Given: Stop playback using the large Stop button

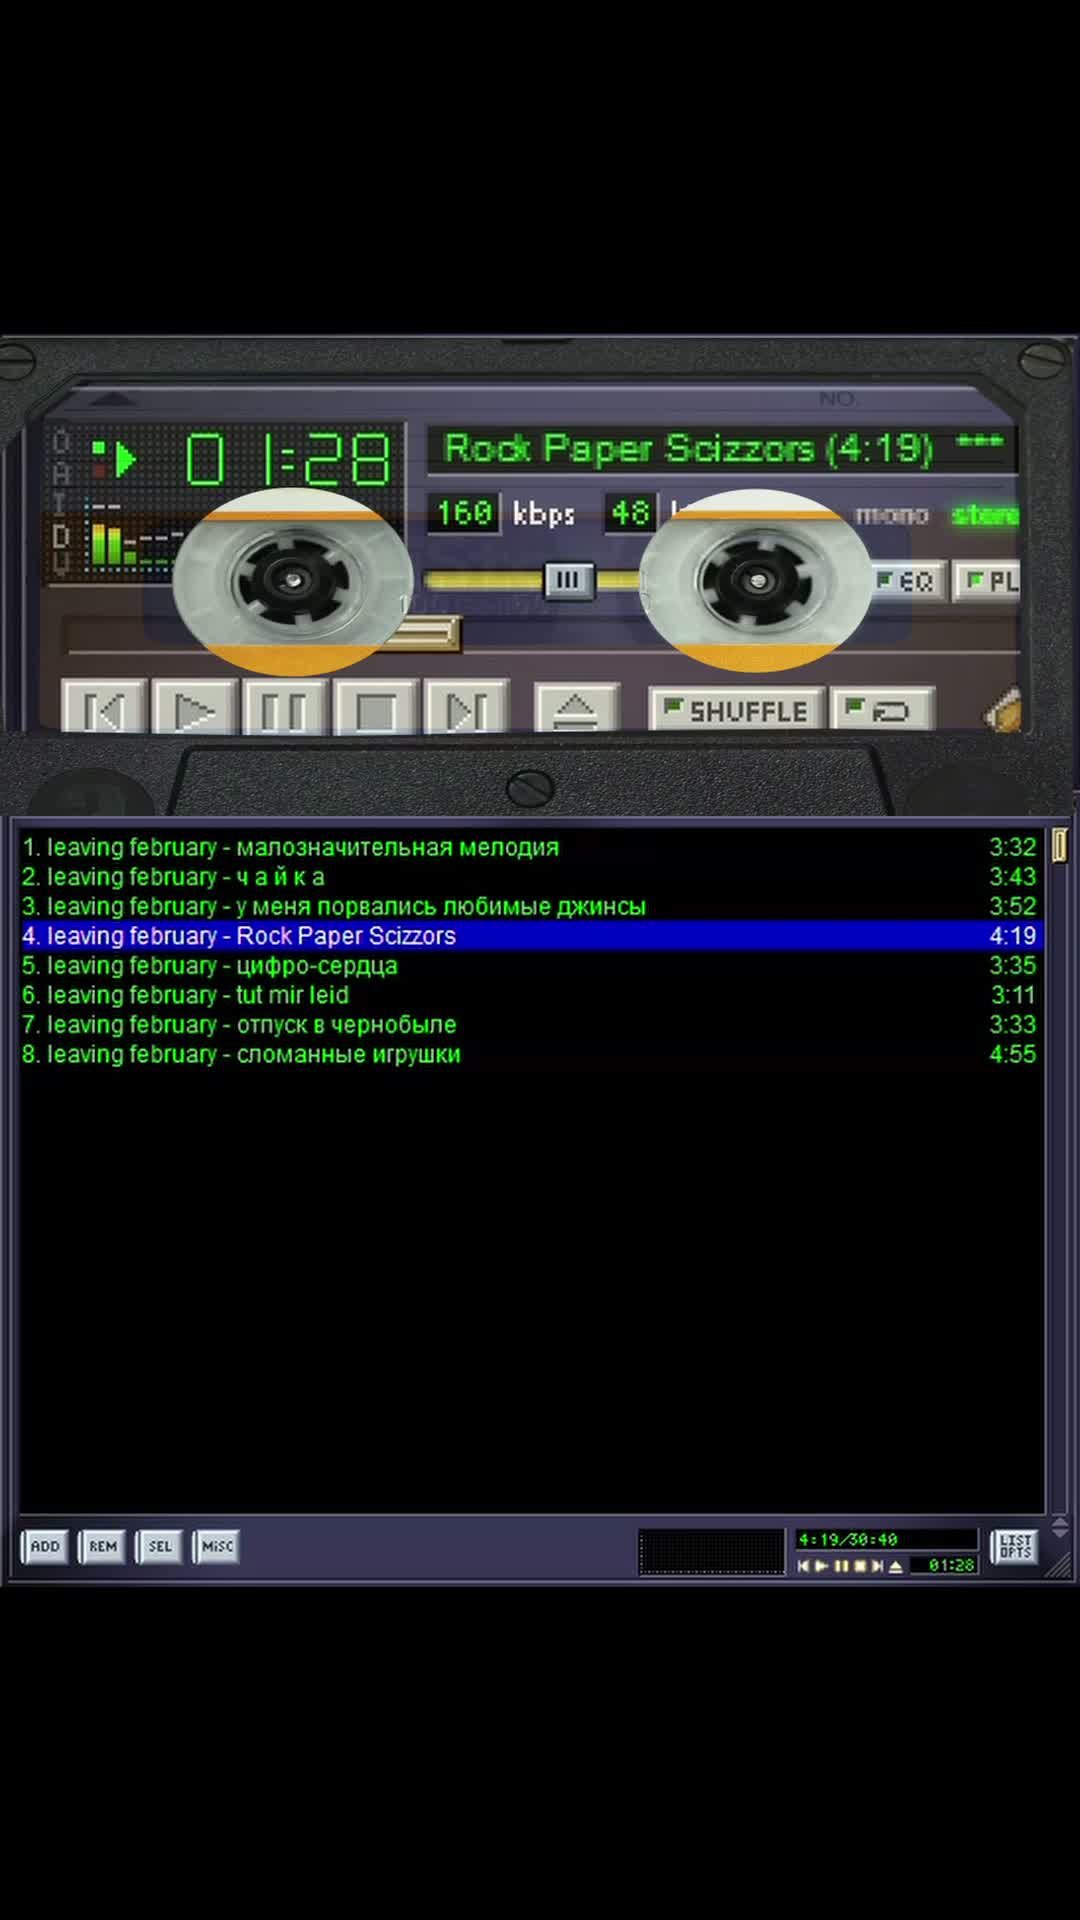Looking at the screenshot, I should click(x=375, y=710).
